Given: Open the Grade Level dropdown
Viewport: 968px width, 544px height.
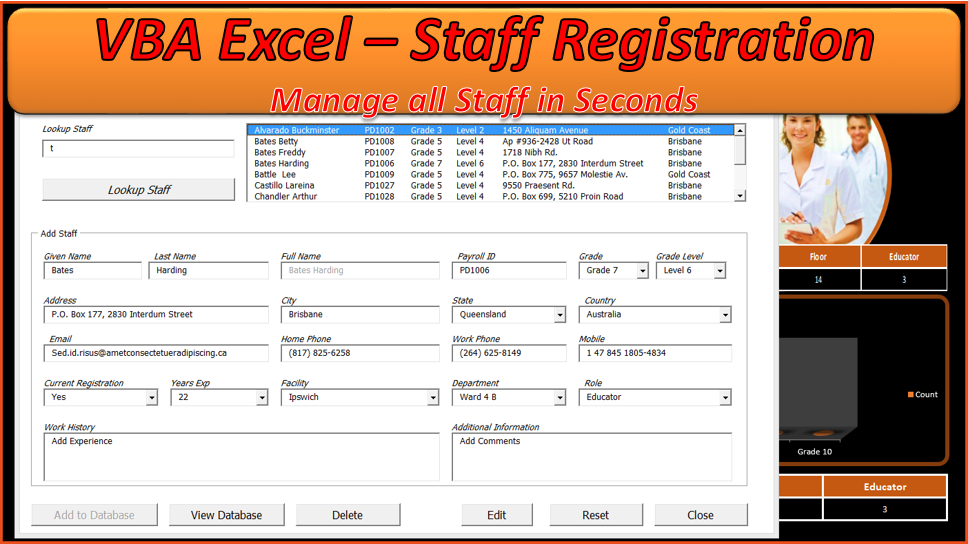Looking at the screenshot, I should click(720, 271).
